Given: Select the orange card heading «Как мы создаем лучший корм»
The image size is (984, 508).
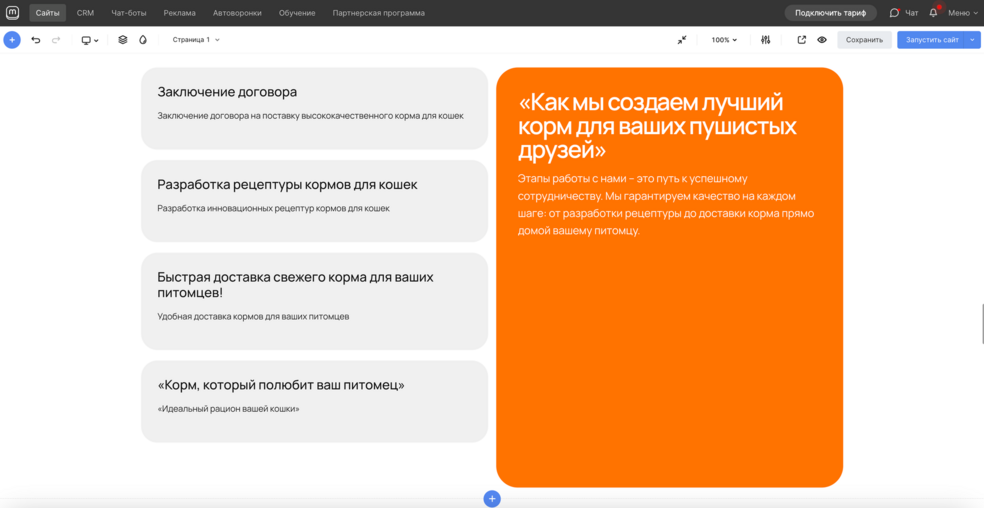Looking at the screenshot, I should coord(657,126).
